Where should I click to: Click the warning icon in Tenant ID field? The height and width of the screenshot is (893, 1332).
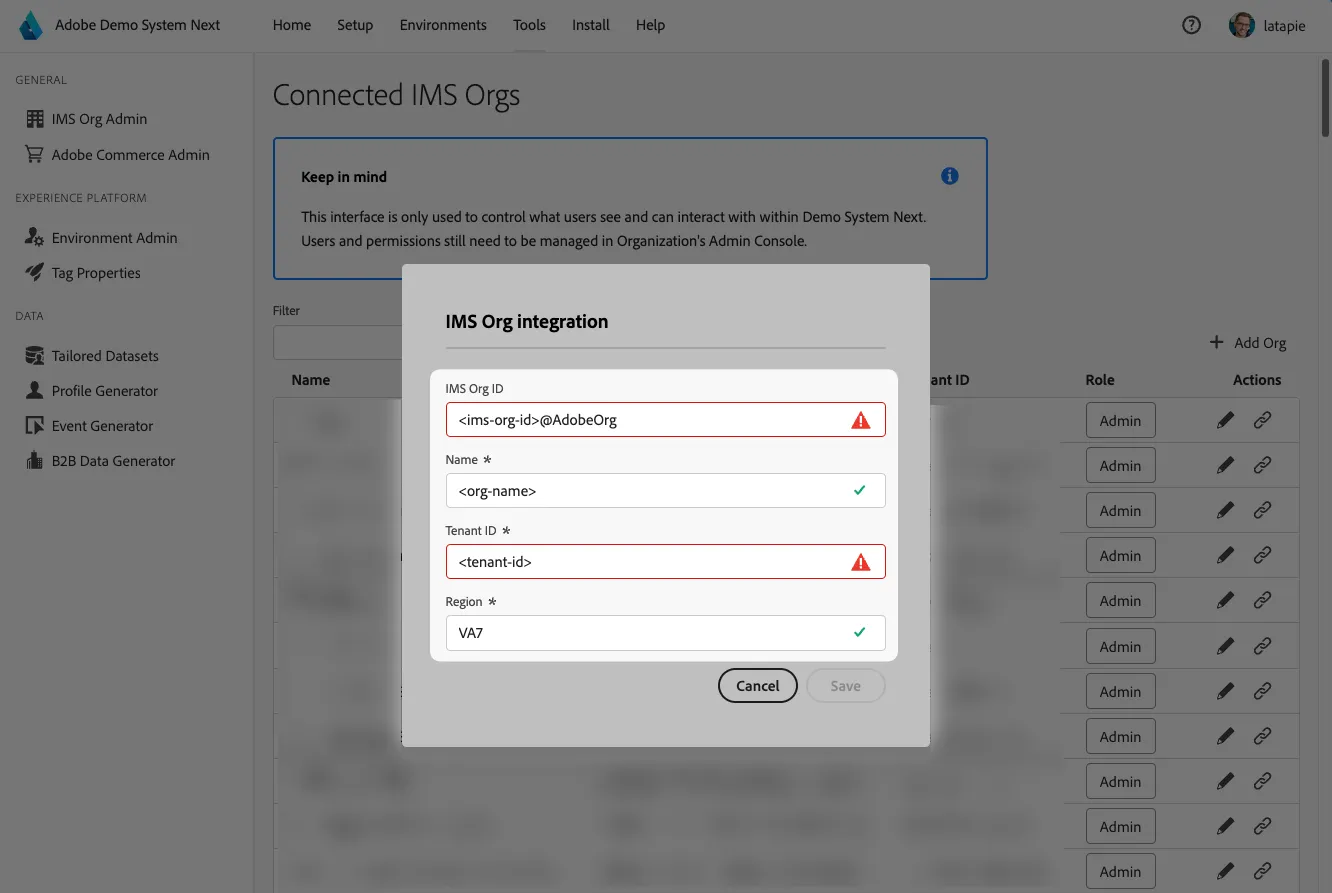(860, 563)
